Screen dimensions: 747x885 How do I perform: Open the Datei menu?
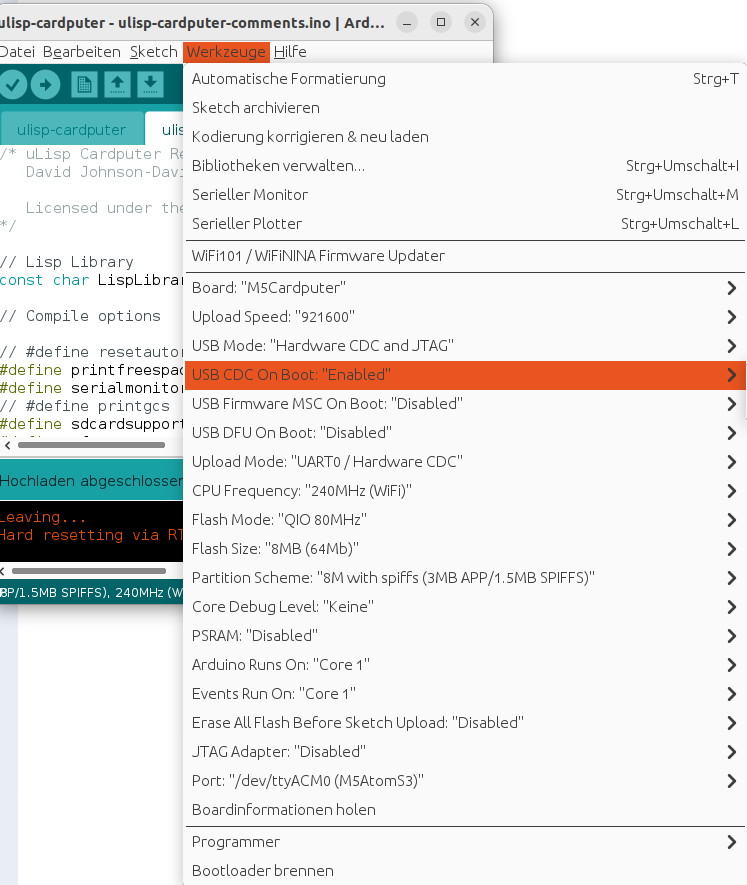[17, 52]
